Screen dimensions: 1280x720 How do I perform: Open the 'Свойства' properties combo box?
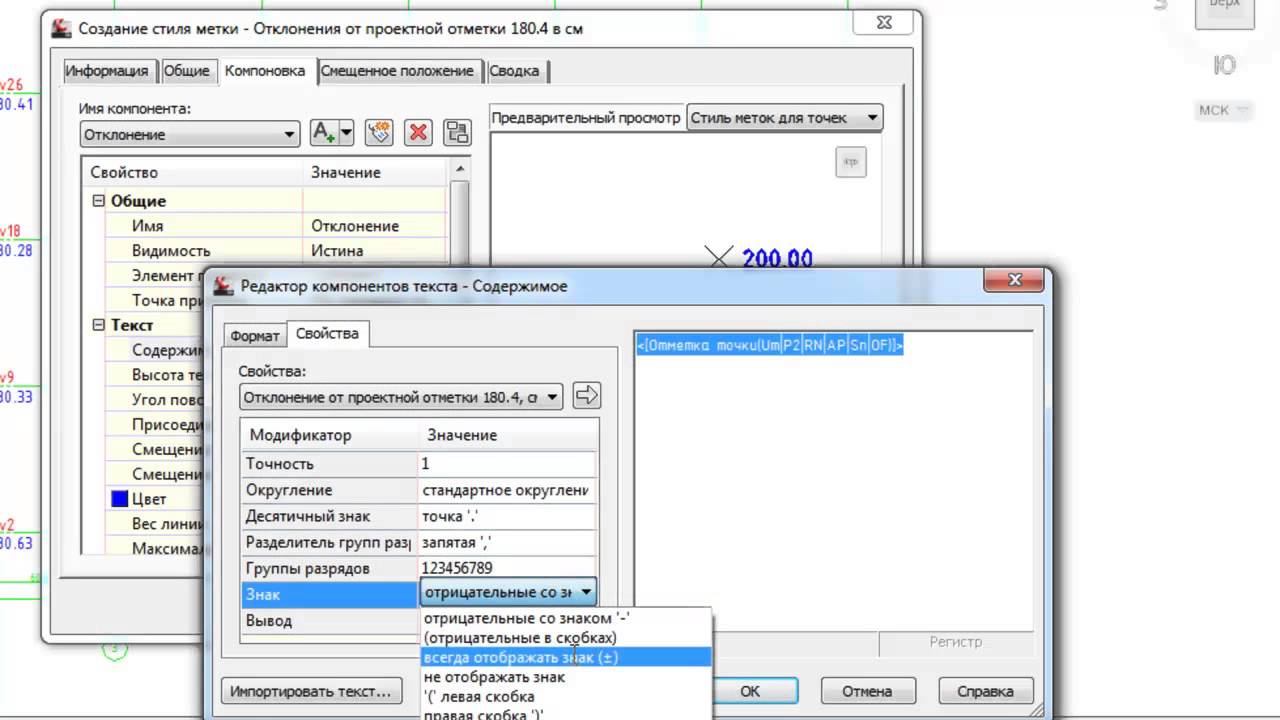[x=401, y=397]
